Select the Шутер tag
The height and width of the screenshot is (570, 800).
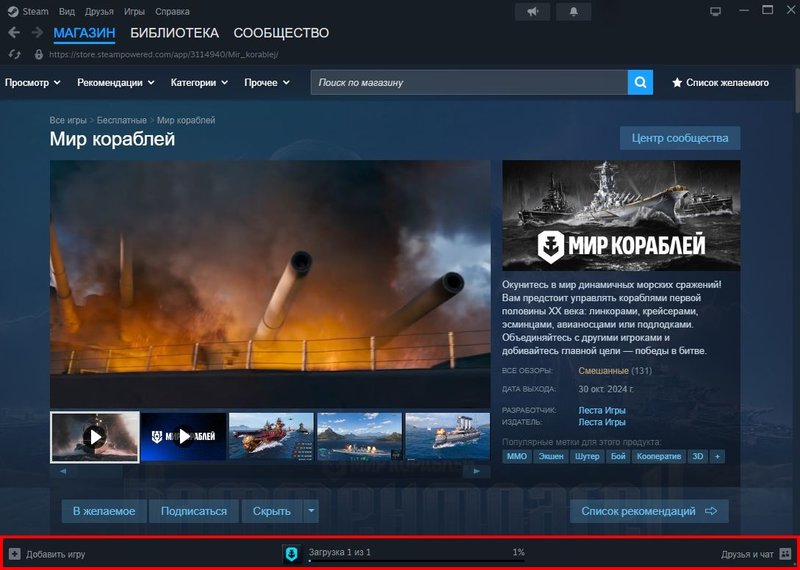click(x=587, y=457)
